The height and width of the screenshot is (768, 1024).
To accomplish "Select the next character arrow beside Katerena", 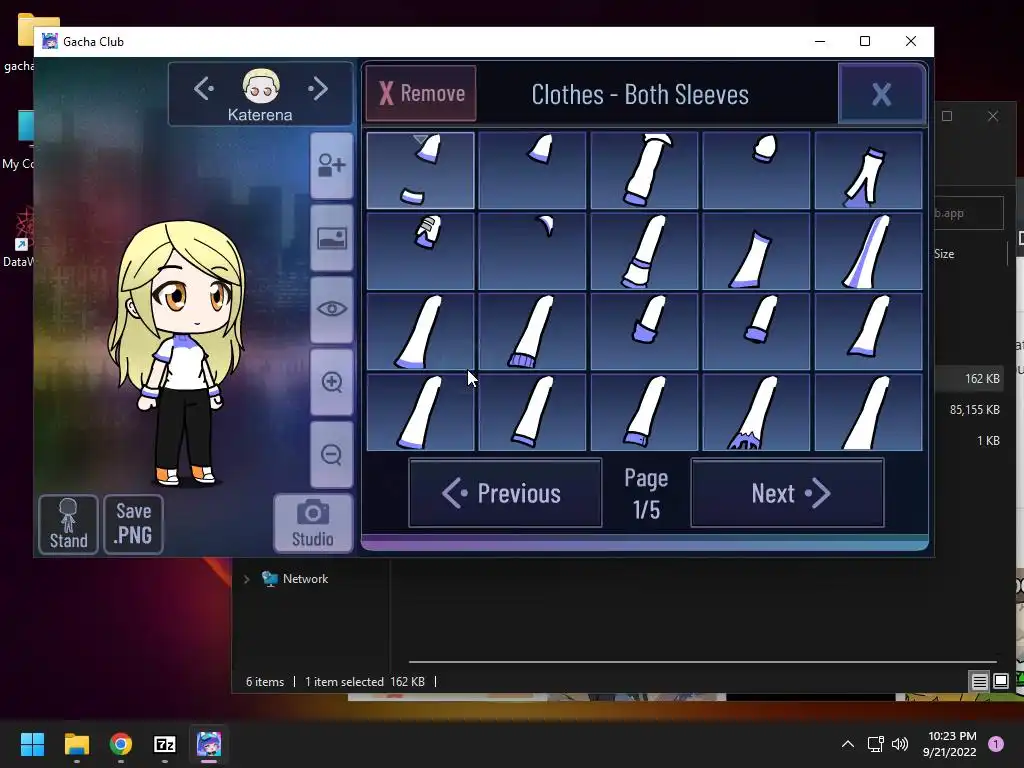I will [318, 89].
